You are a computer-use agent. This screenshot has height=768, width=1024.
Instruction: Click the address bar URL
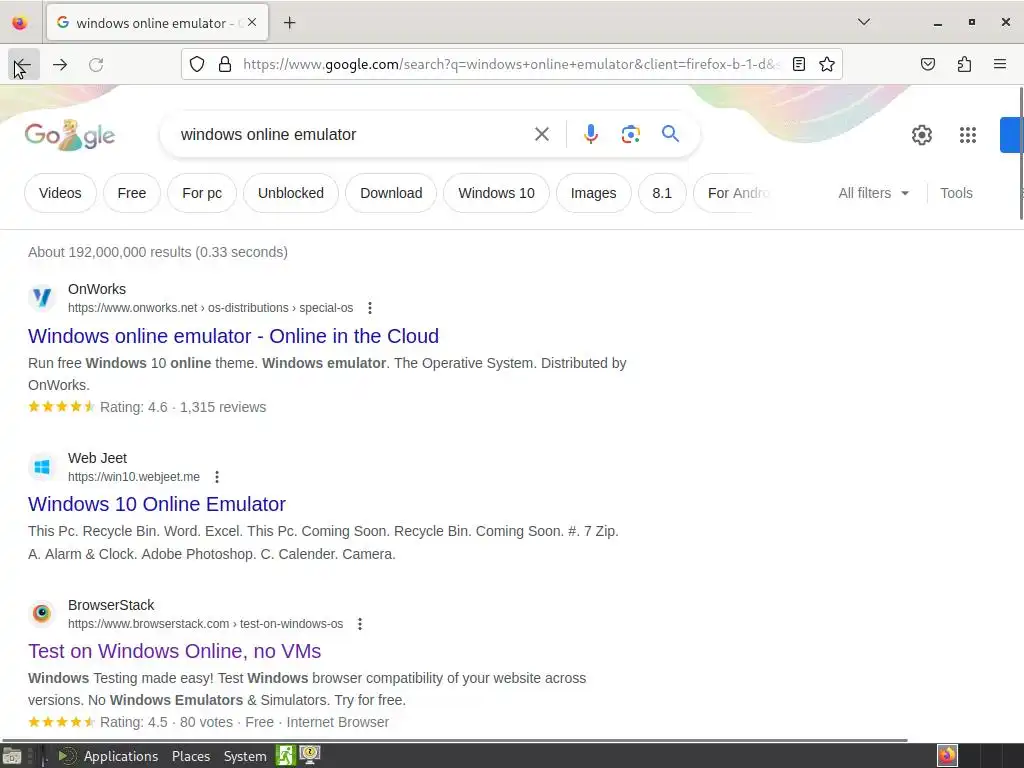pos(511,64)
